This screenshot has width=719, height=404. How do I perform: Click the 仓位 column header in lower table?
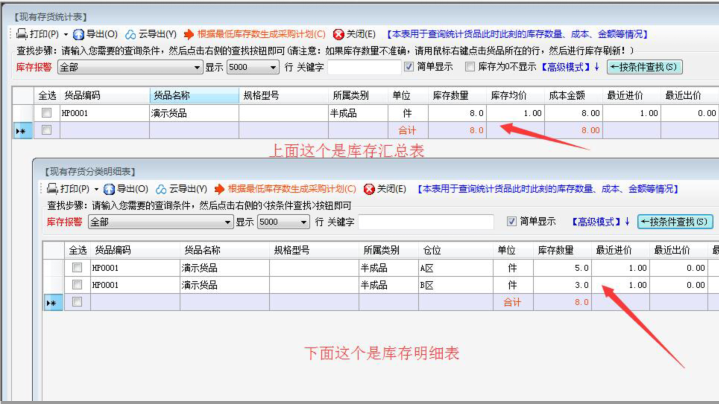pos(432,250)
